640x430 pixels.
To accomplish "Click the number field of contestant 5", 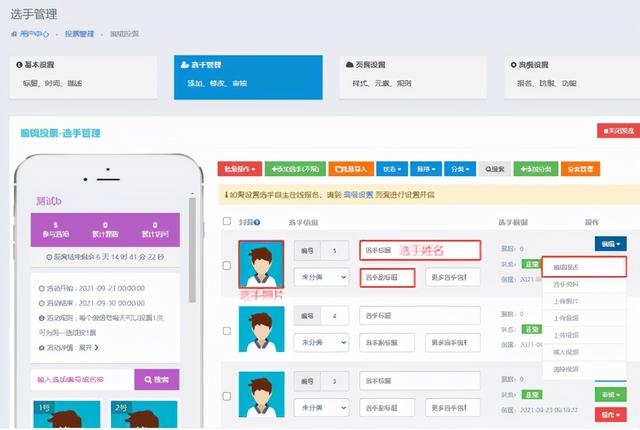I will pos(335,250).
